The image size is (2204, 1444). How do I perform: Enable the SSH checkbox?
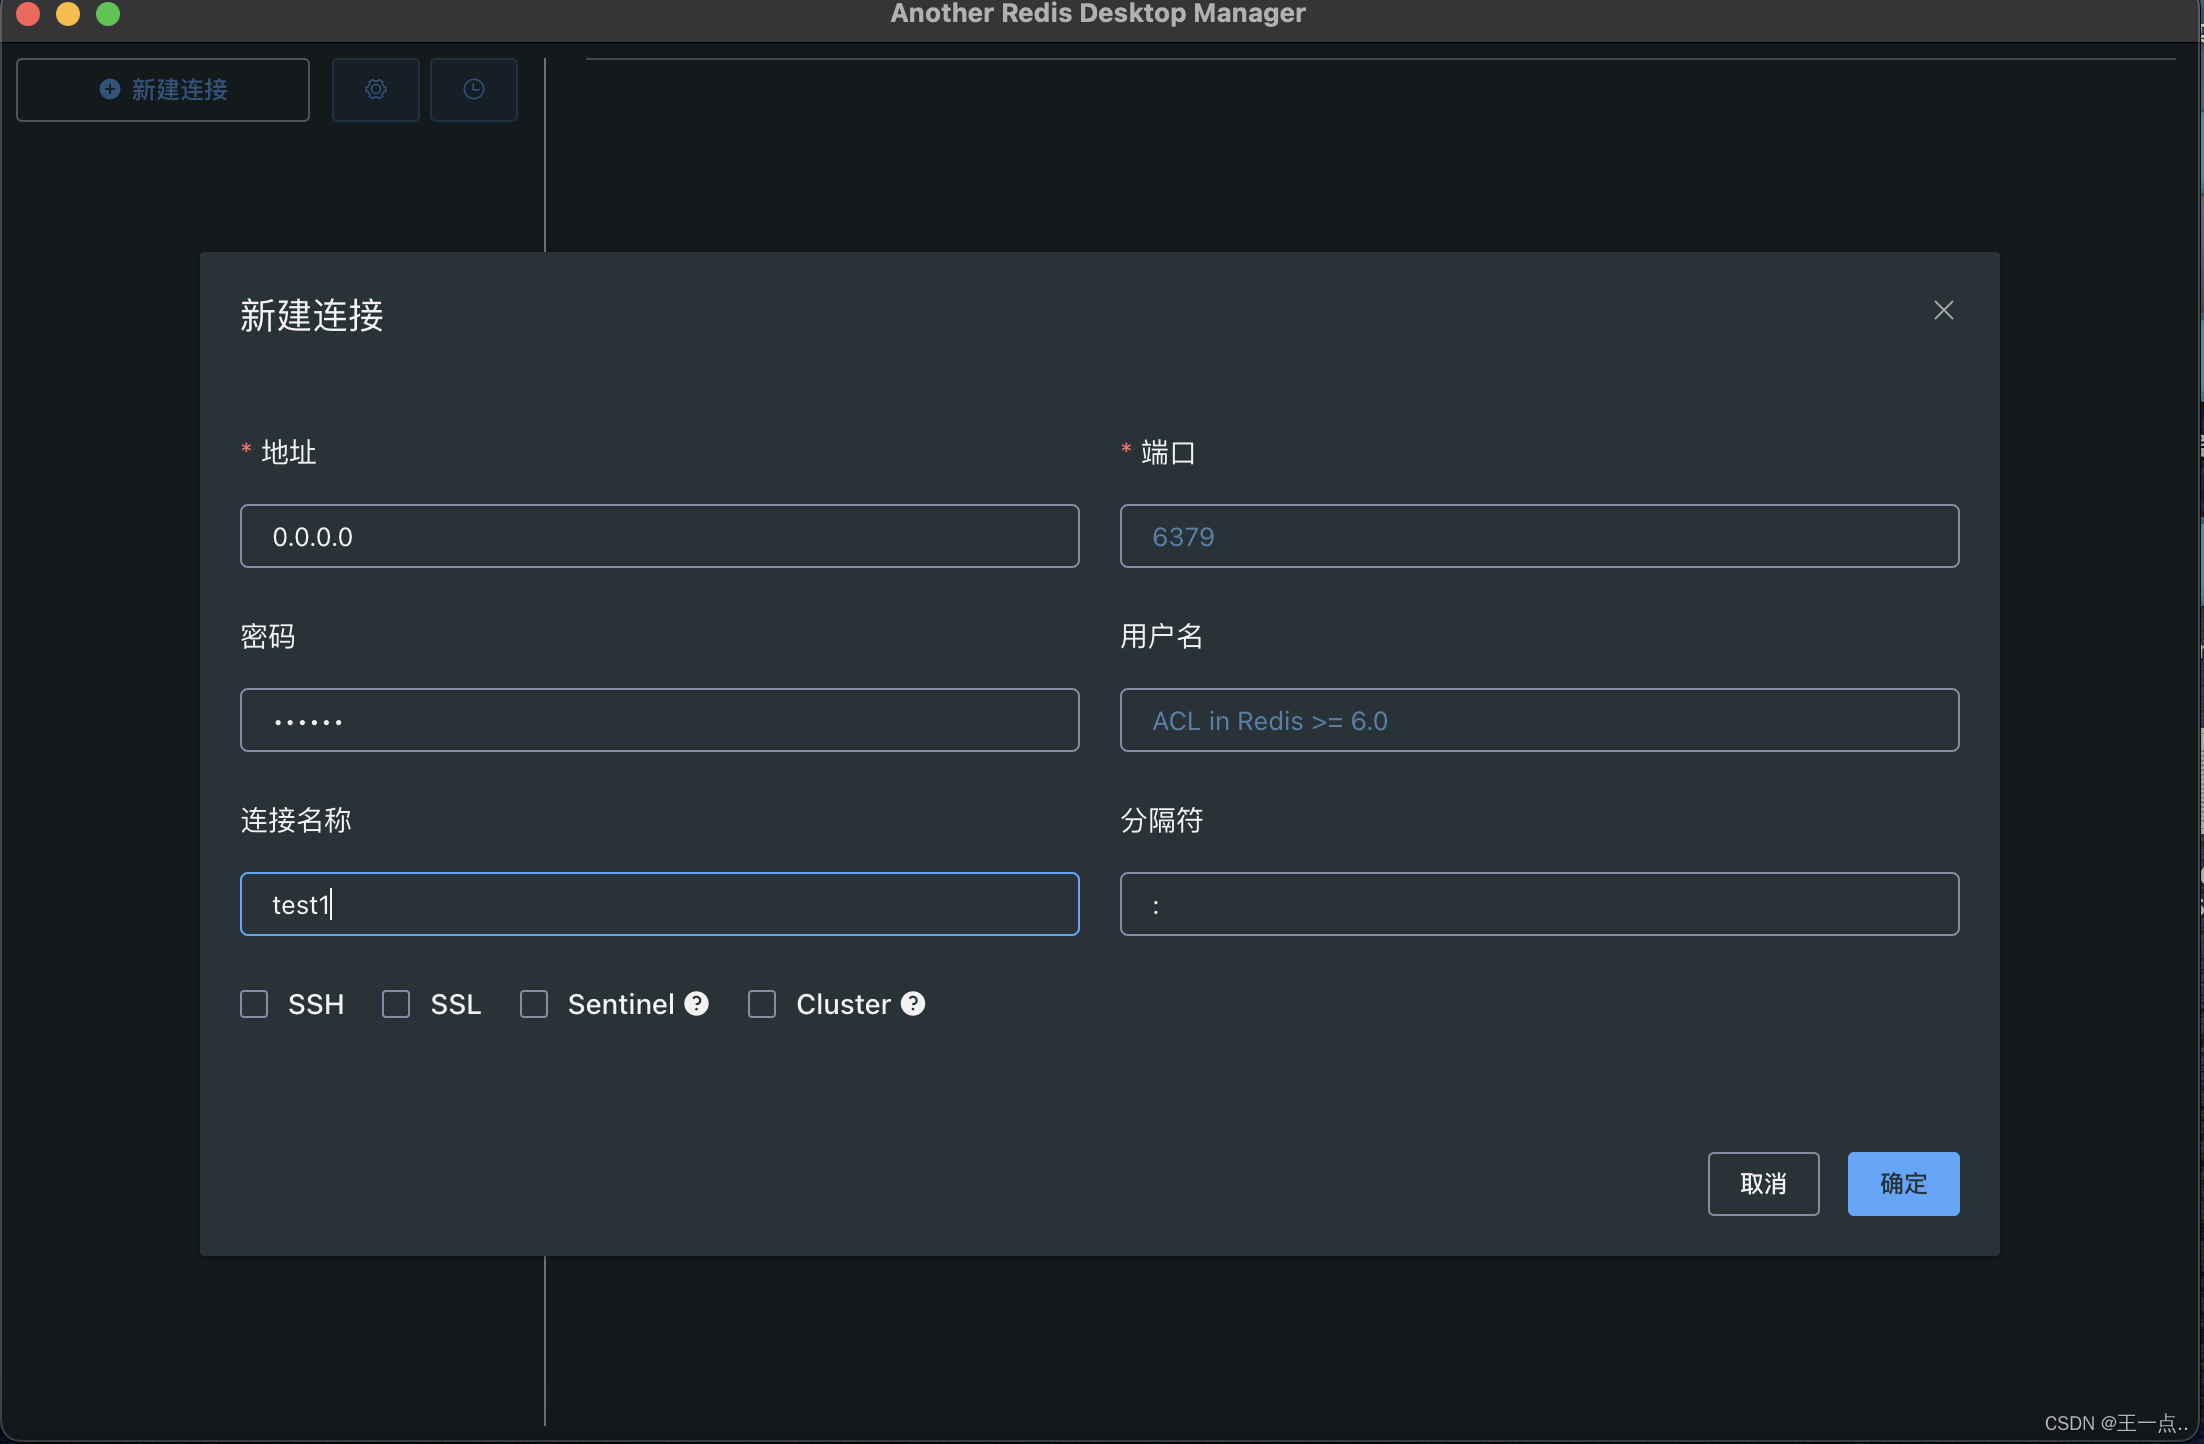pyautogui.click(x=254, y=1004)
